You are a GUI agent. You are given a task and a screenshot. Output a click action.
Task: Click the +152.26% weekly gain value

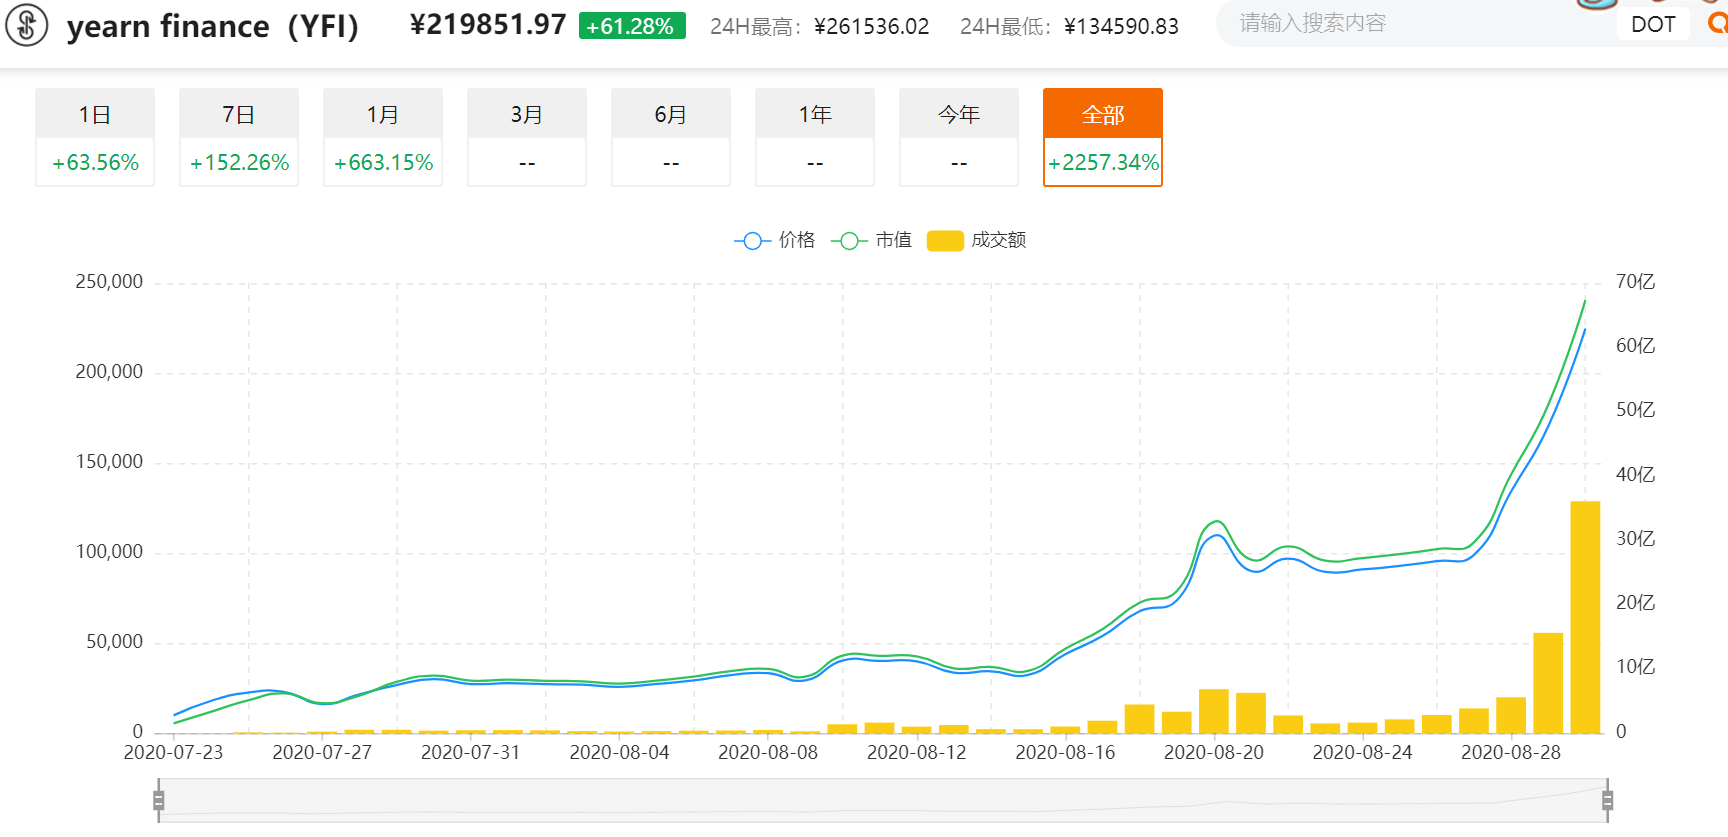[x=239, y=162]
